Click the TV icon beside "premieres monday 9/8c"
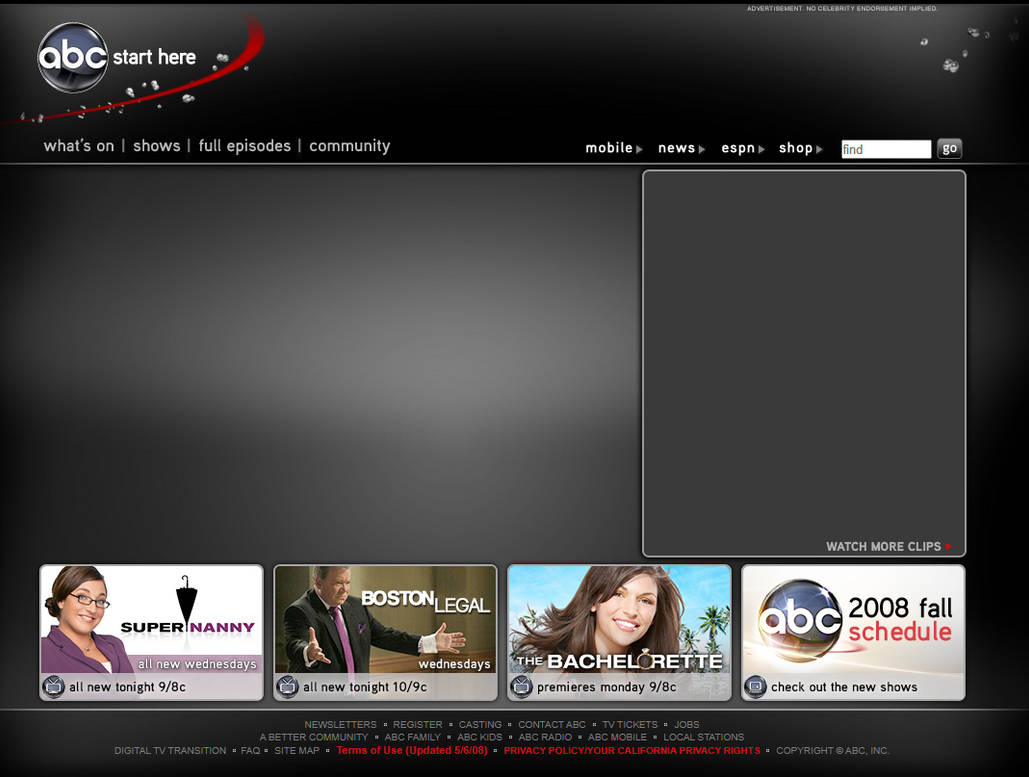 point(521,686)
